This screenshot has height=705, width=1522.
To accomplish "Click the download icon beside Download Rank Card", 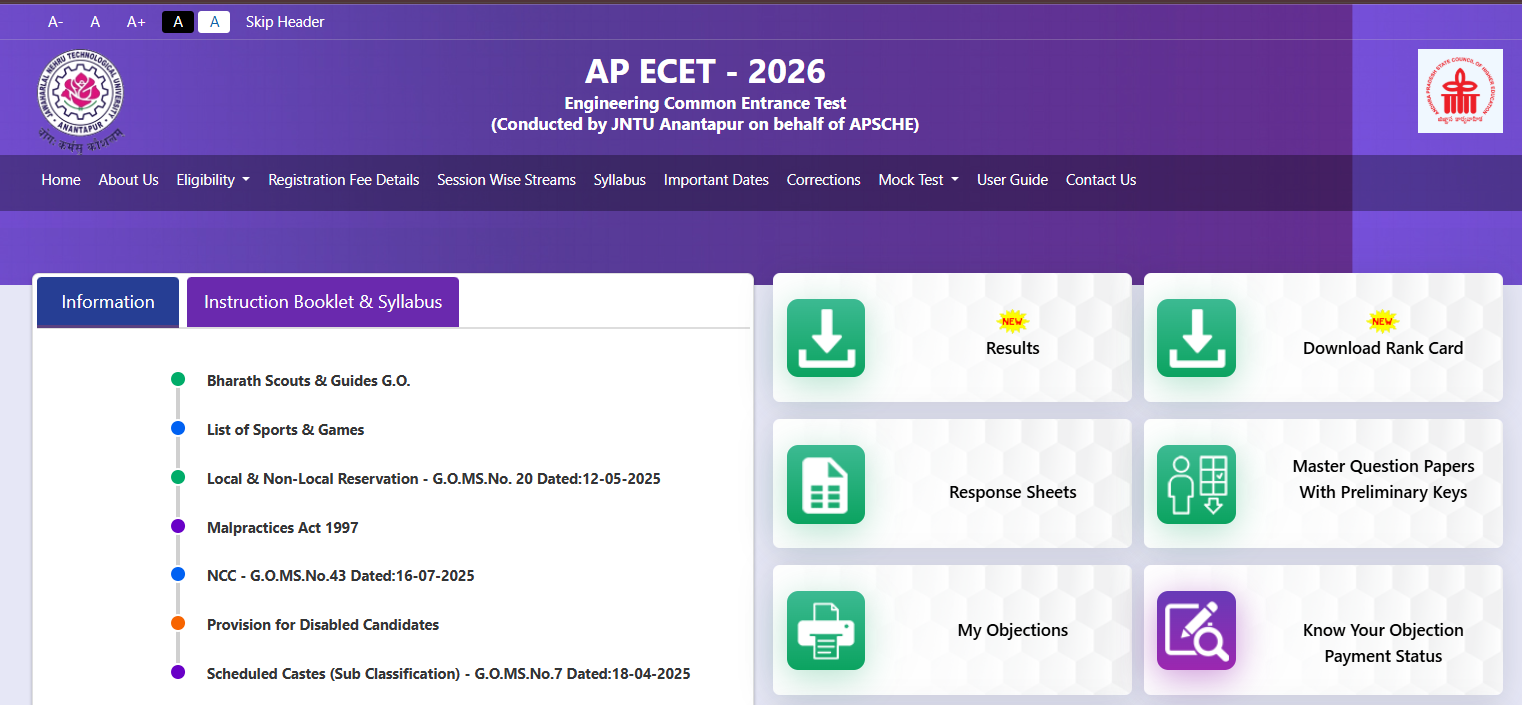I will 1196,338.
